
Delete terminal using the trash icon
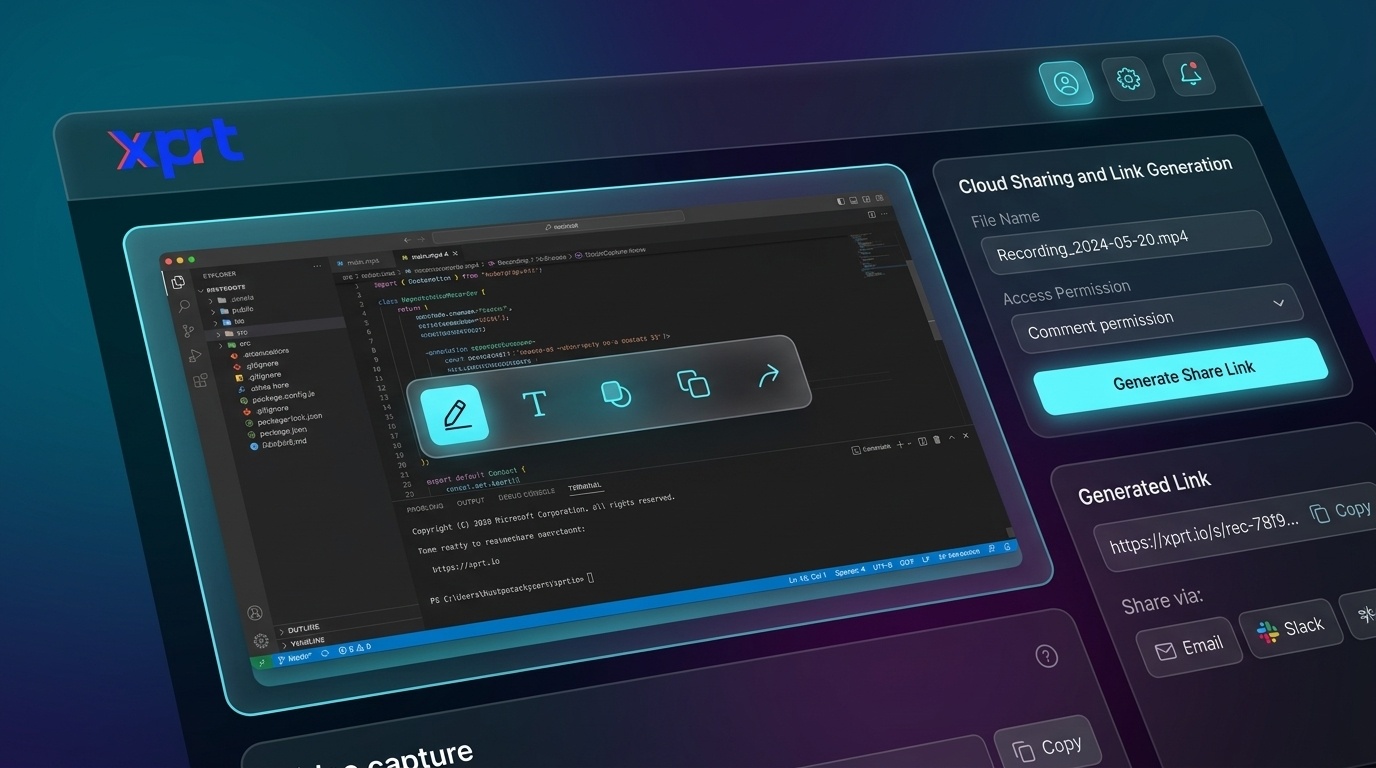pyautogui.click(x=937, y=440)
